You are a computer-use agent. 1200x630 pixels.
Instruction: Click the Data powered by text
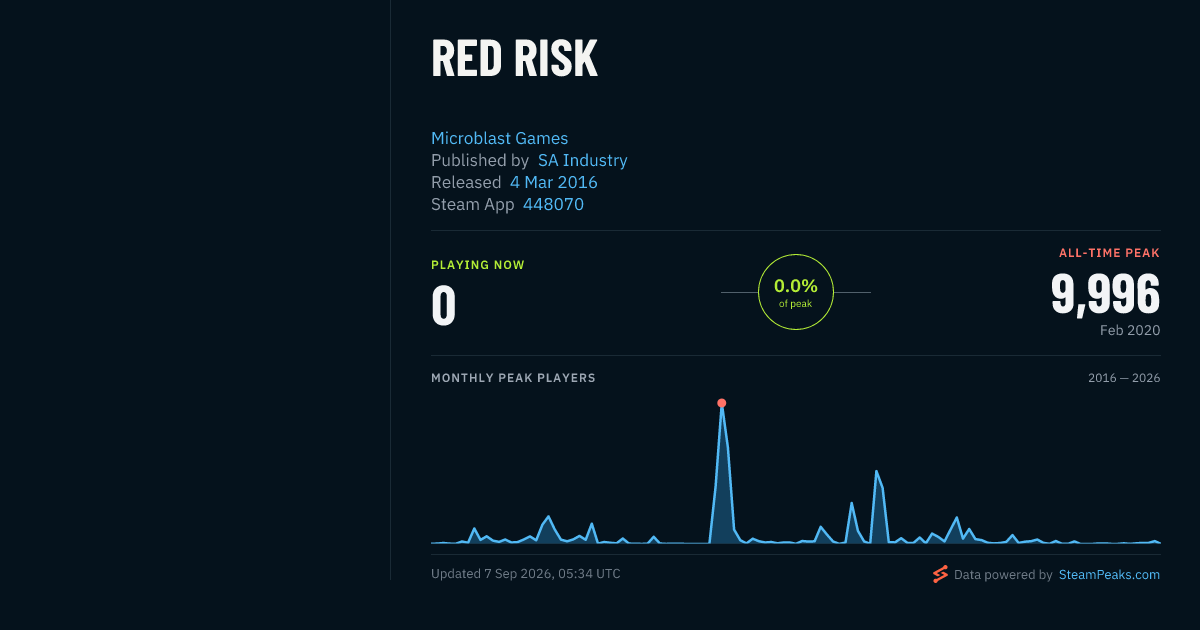[1003, 575]
